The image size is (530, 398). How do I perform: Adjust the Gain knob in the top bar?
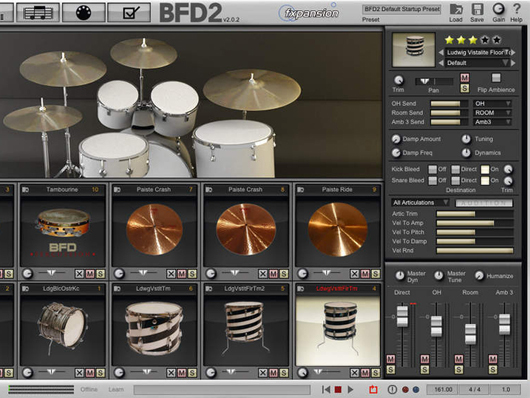click(x=498, y=9)
